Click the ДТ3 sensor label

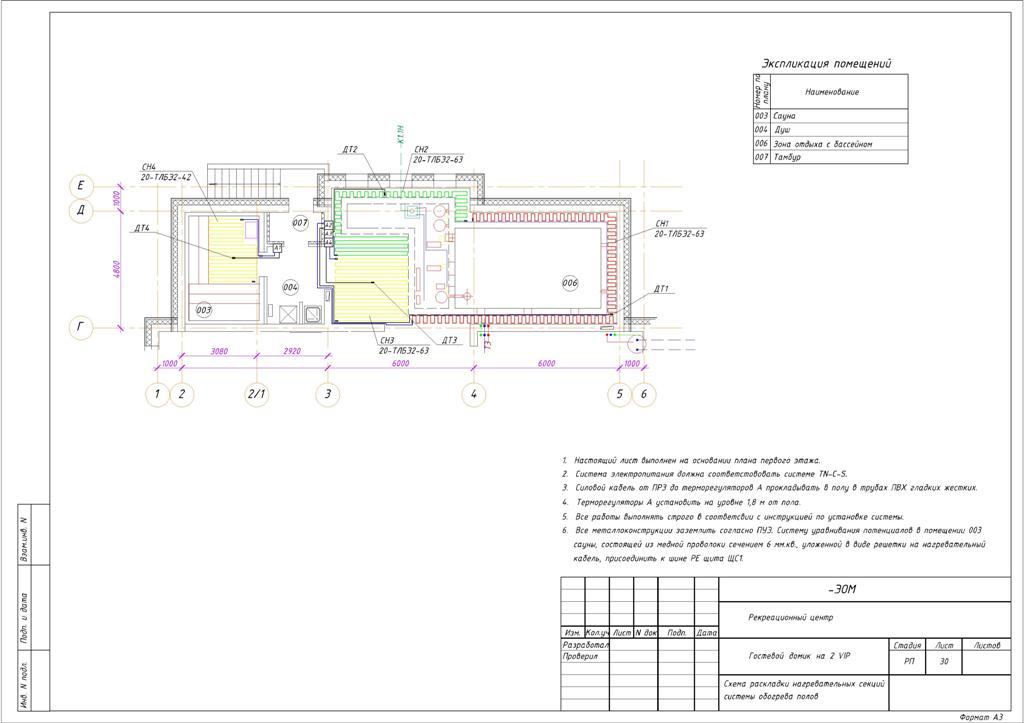[x=449, y=340]
